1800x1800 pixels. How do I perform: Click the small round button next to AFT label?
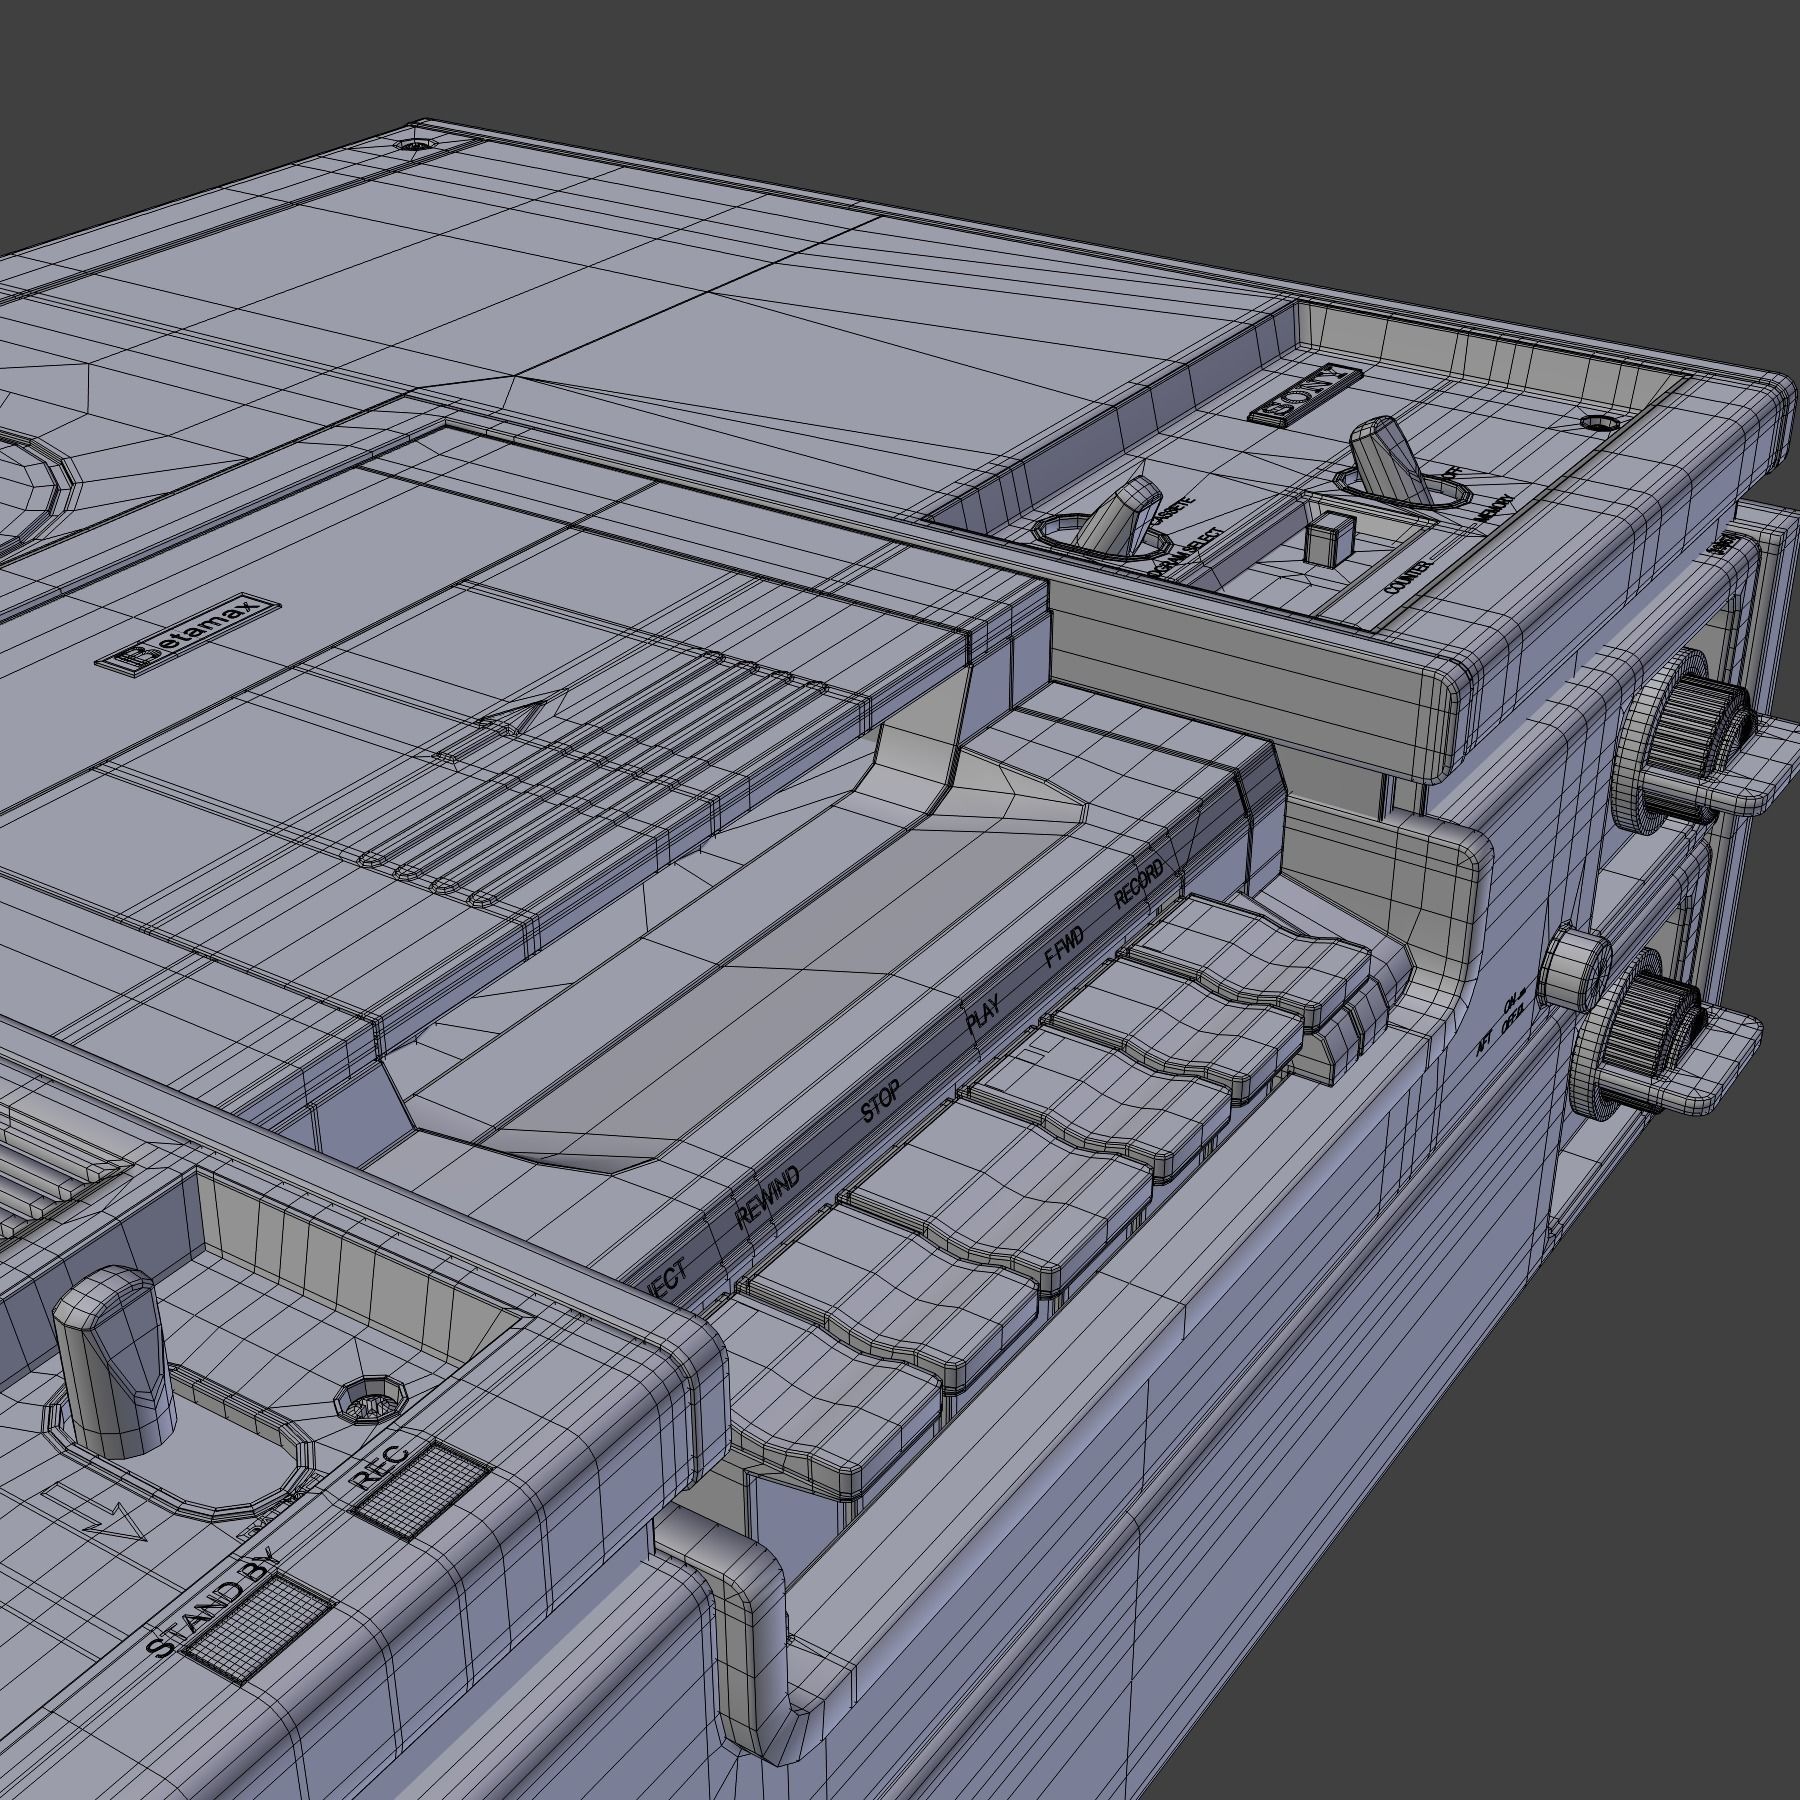point(1574,970)
